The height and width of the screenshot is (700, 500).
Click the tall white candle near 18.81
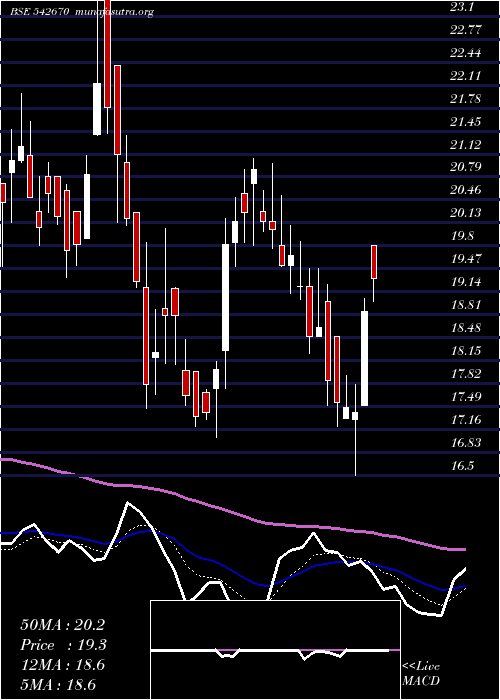[x=364, y=358]
